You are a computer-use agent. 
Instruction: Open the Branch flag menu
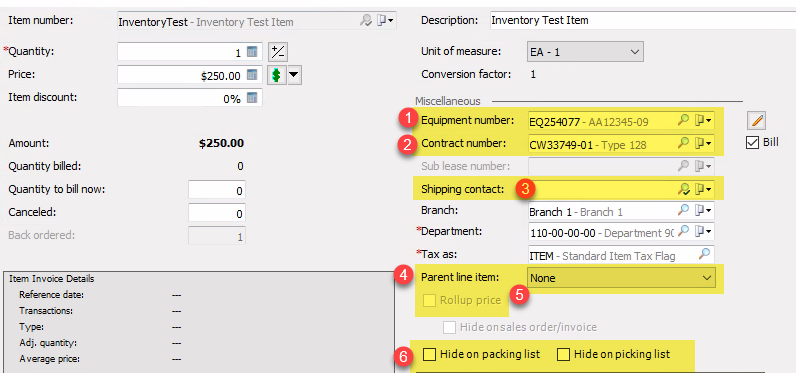tap(704, 210)
